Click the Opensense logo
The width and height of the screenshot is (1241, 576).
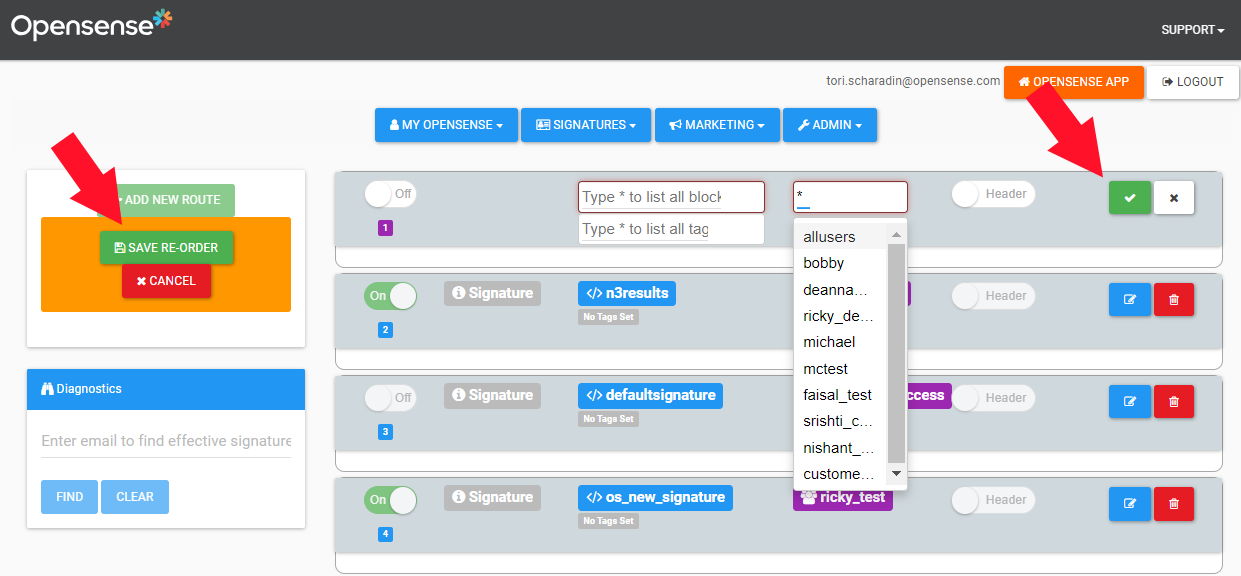(x=92, y=24)
